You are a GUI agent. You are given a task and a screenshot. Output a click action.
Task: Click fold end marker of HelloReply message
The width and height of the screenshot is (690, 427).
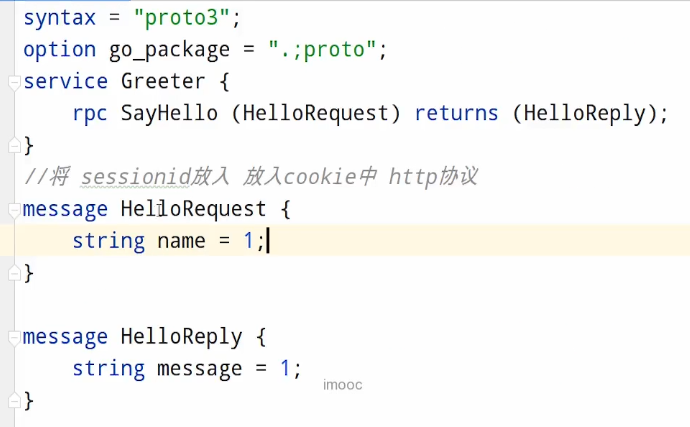tap(14, 401)
